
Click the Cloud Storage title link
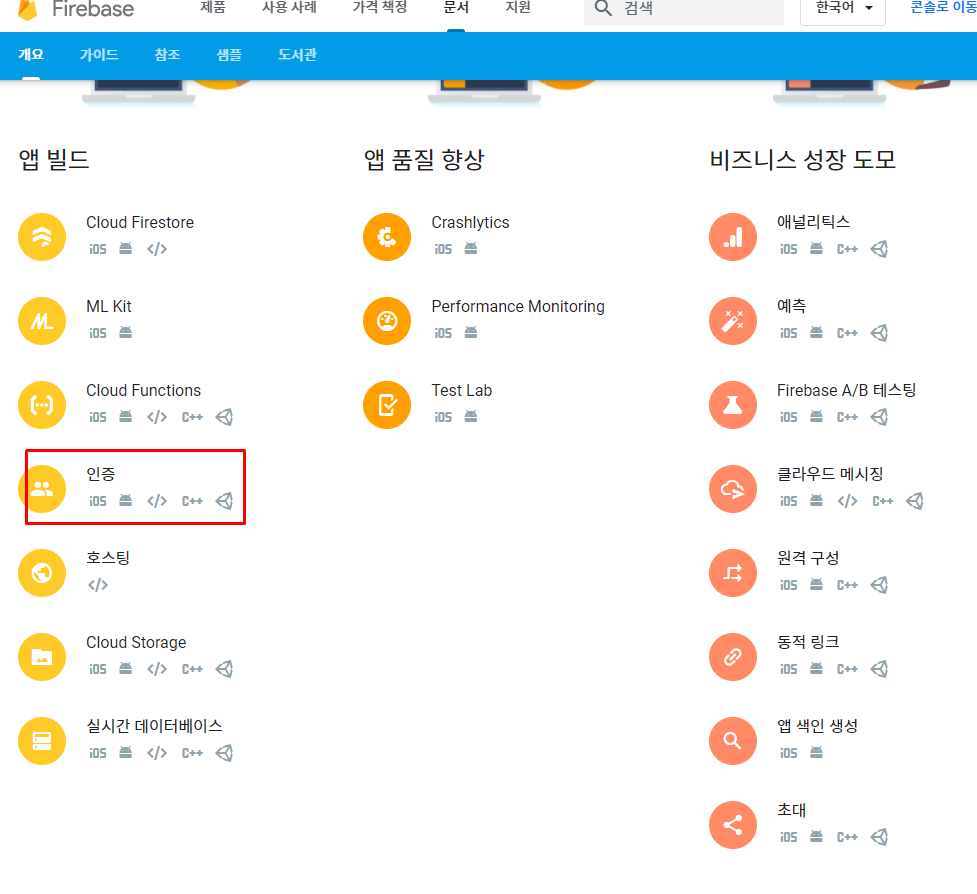tap(136, 642)
